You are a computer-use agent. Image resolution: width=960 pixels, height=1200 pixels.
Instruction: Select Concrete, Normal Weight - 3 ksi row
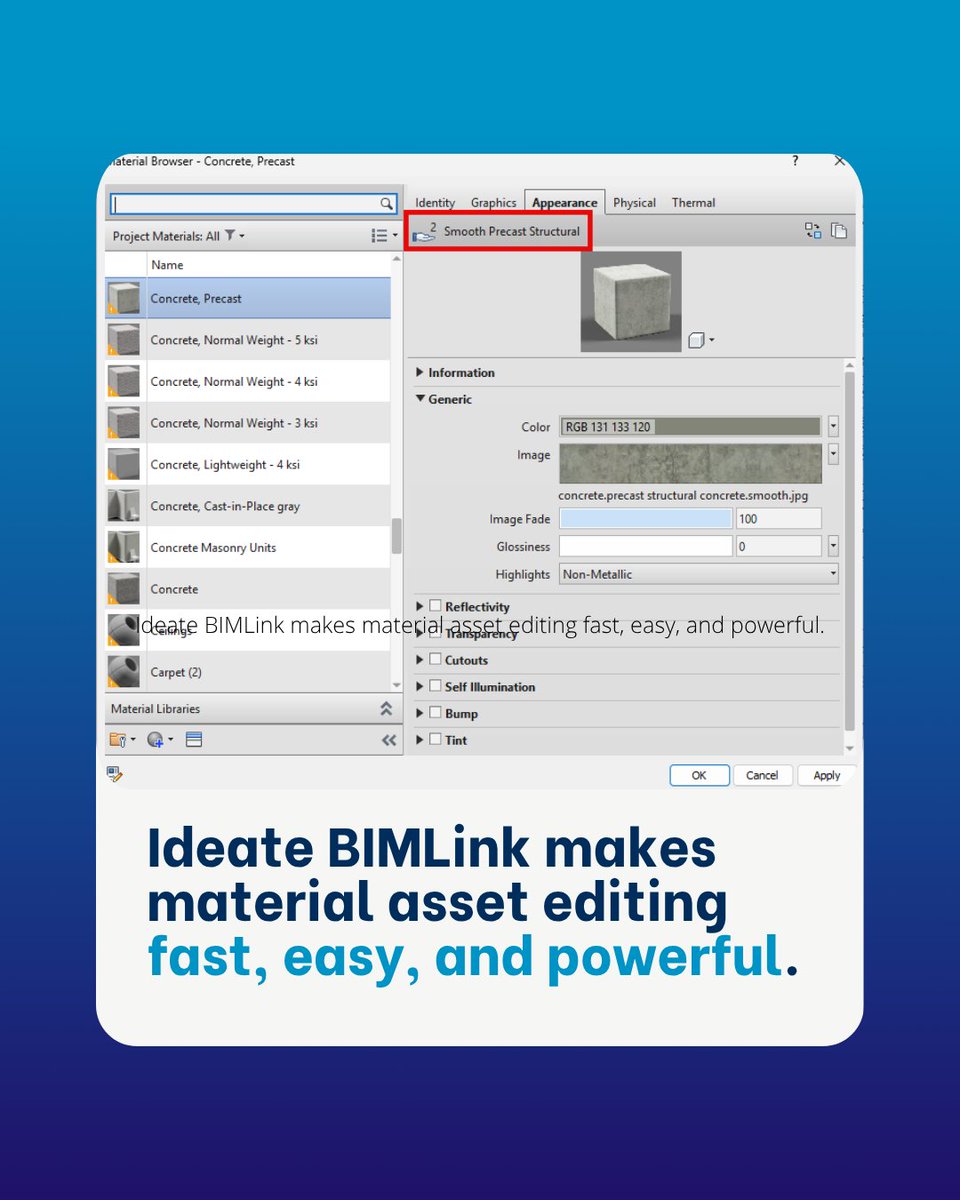pos(248,423)
